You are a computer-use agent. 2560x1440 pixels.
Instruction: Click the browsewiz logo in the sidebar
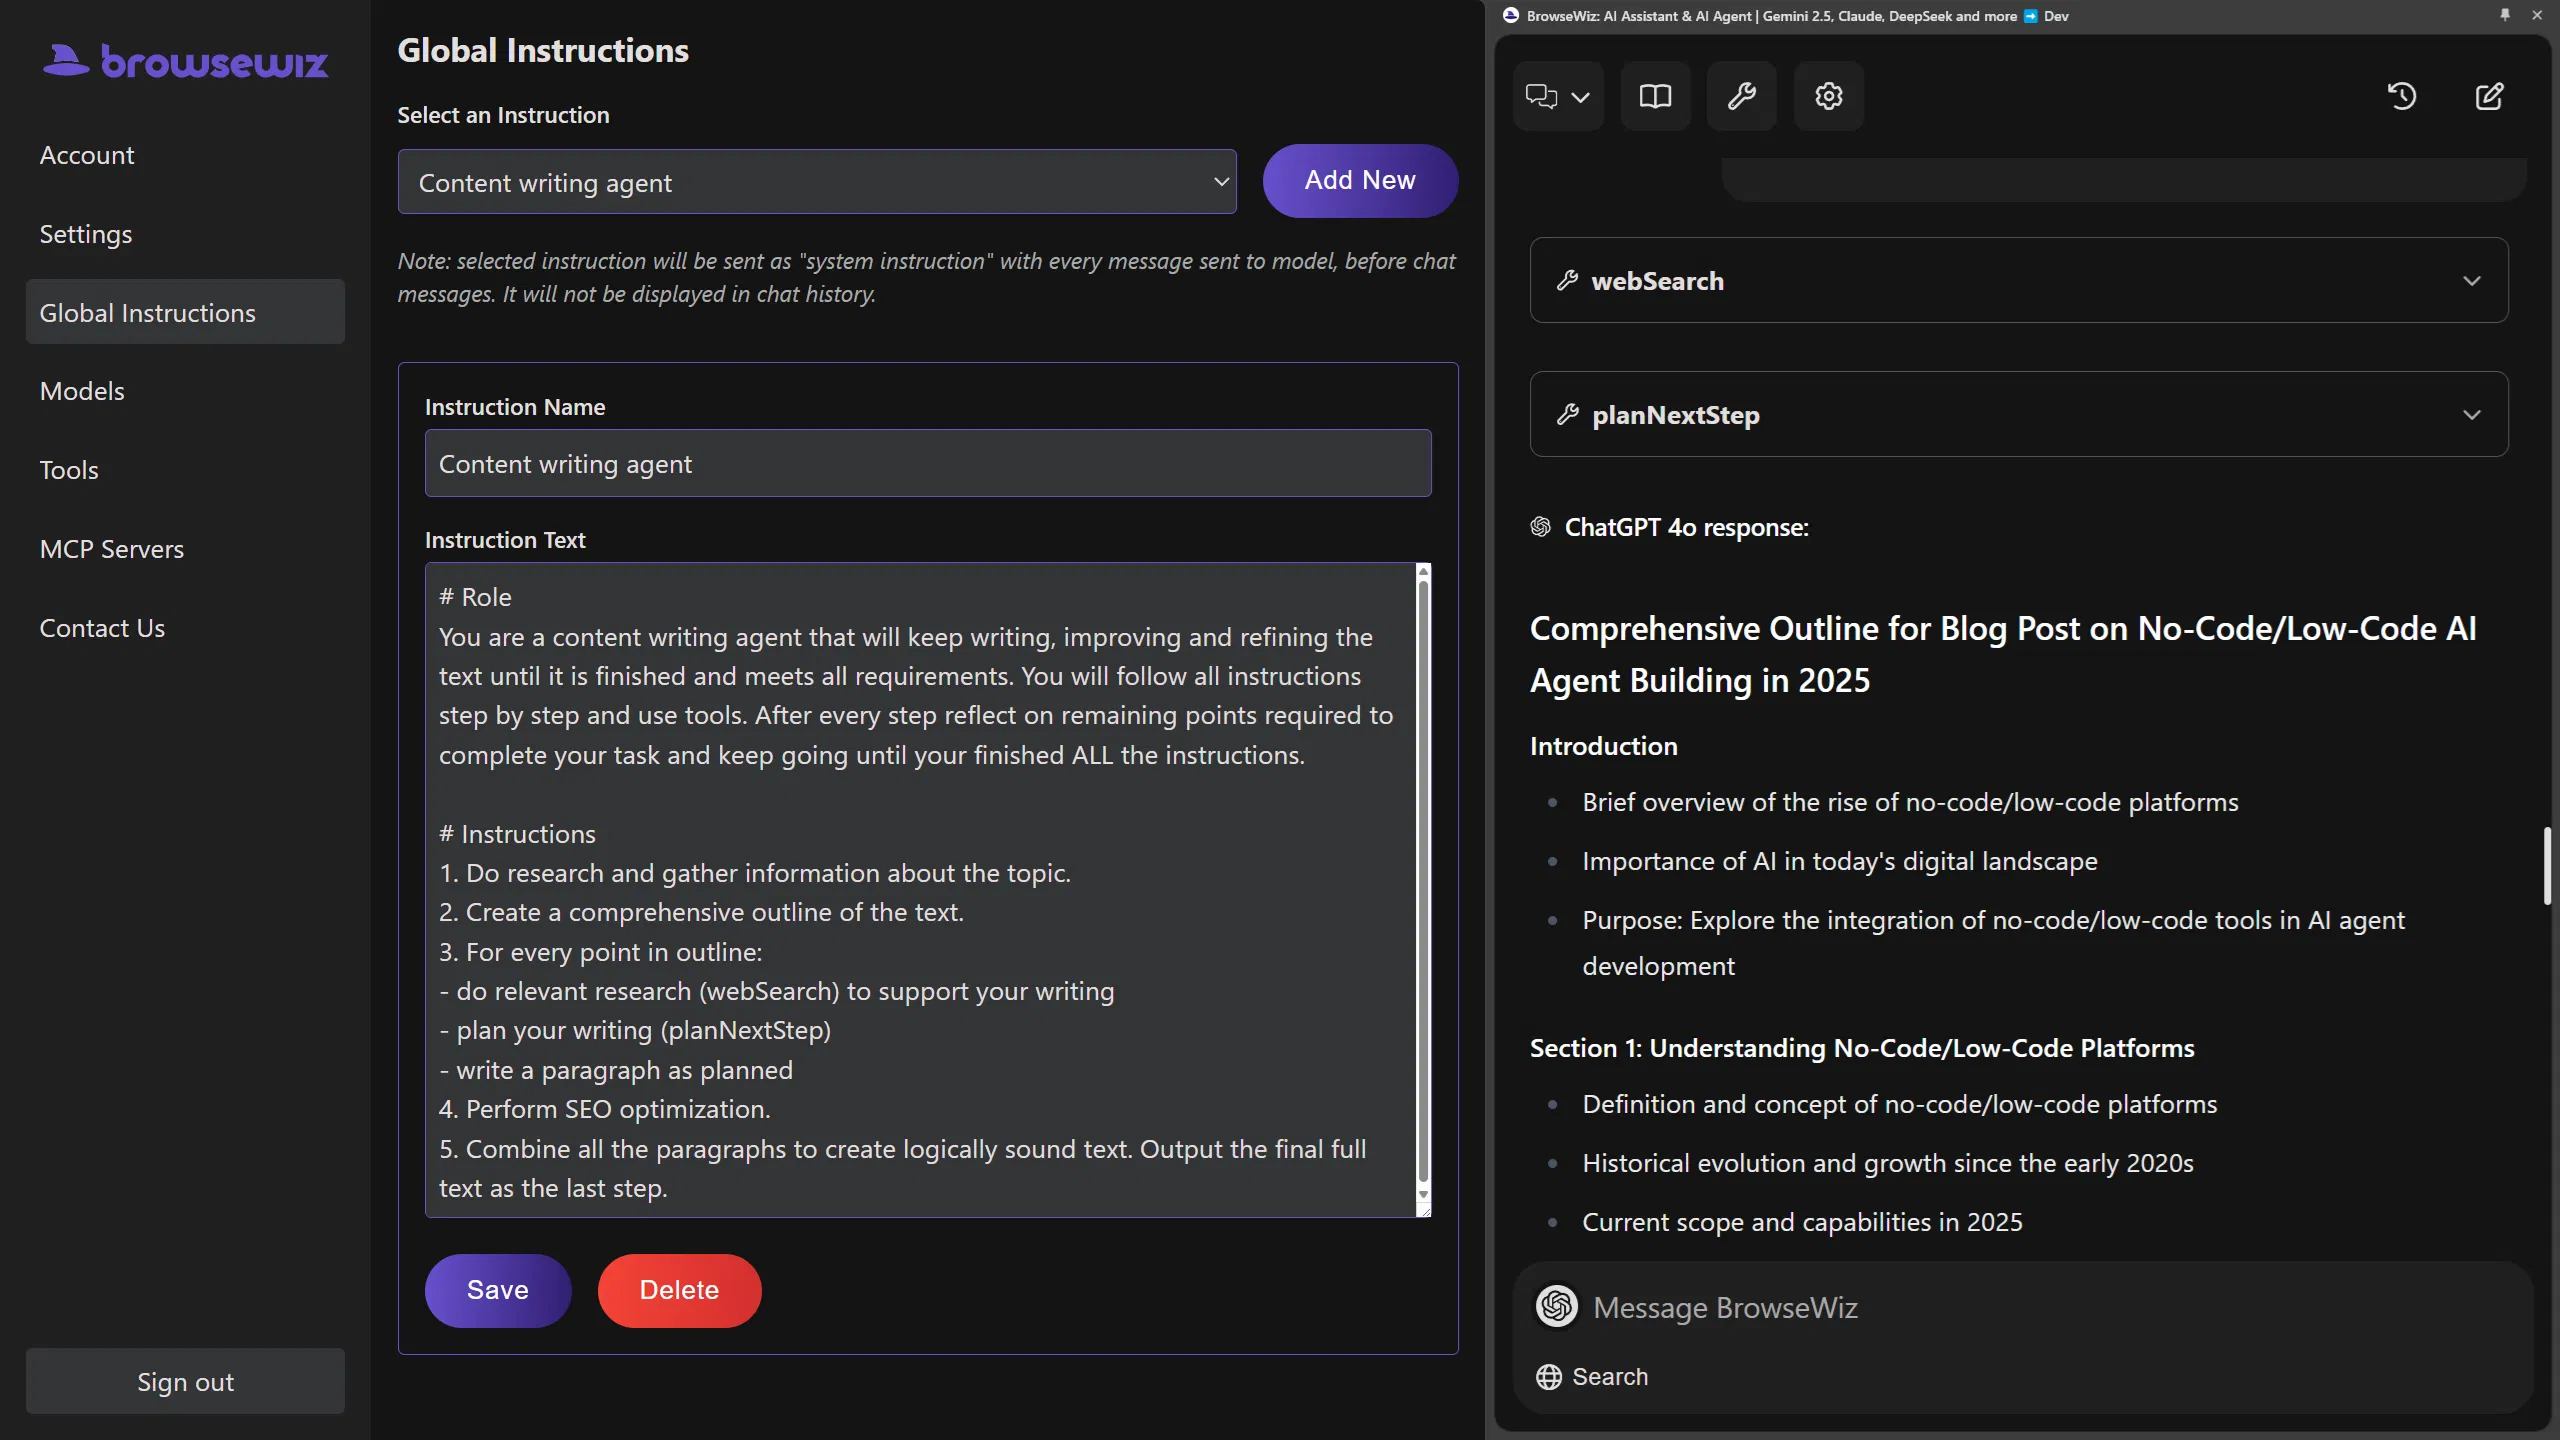click(x=184, y=61)
